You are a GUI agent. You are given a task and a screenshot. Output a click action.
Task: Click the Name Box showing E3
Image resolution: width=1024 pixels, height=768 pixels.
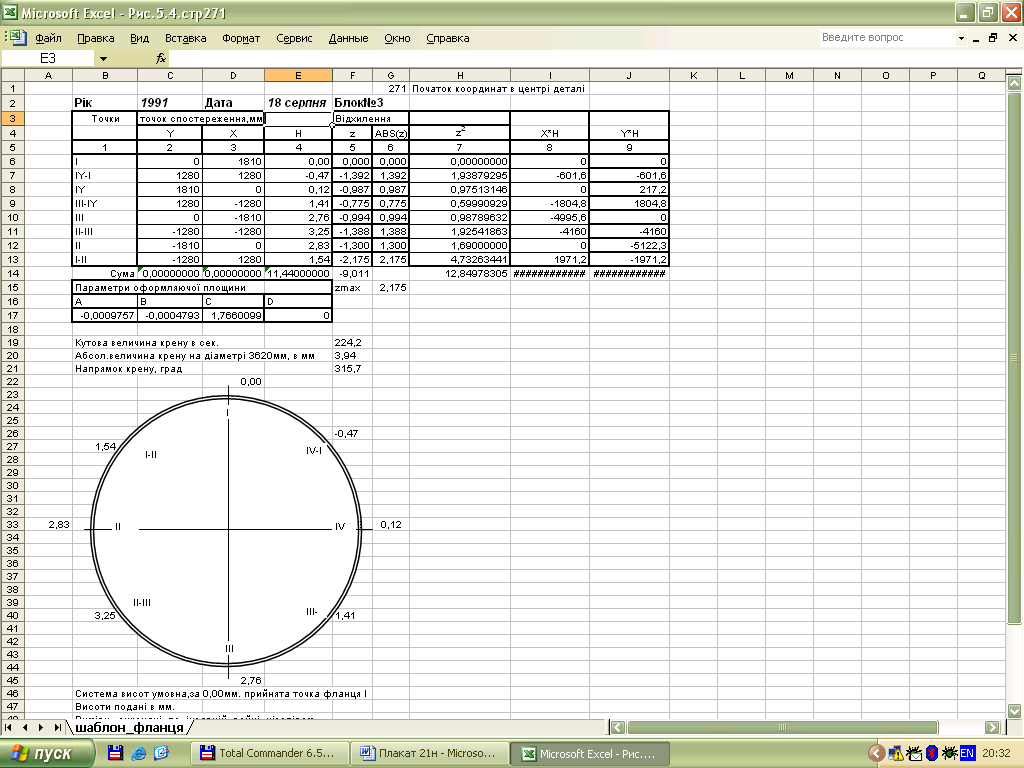click(x=48, y=59)
